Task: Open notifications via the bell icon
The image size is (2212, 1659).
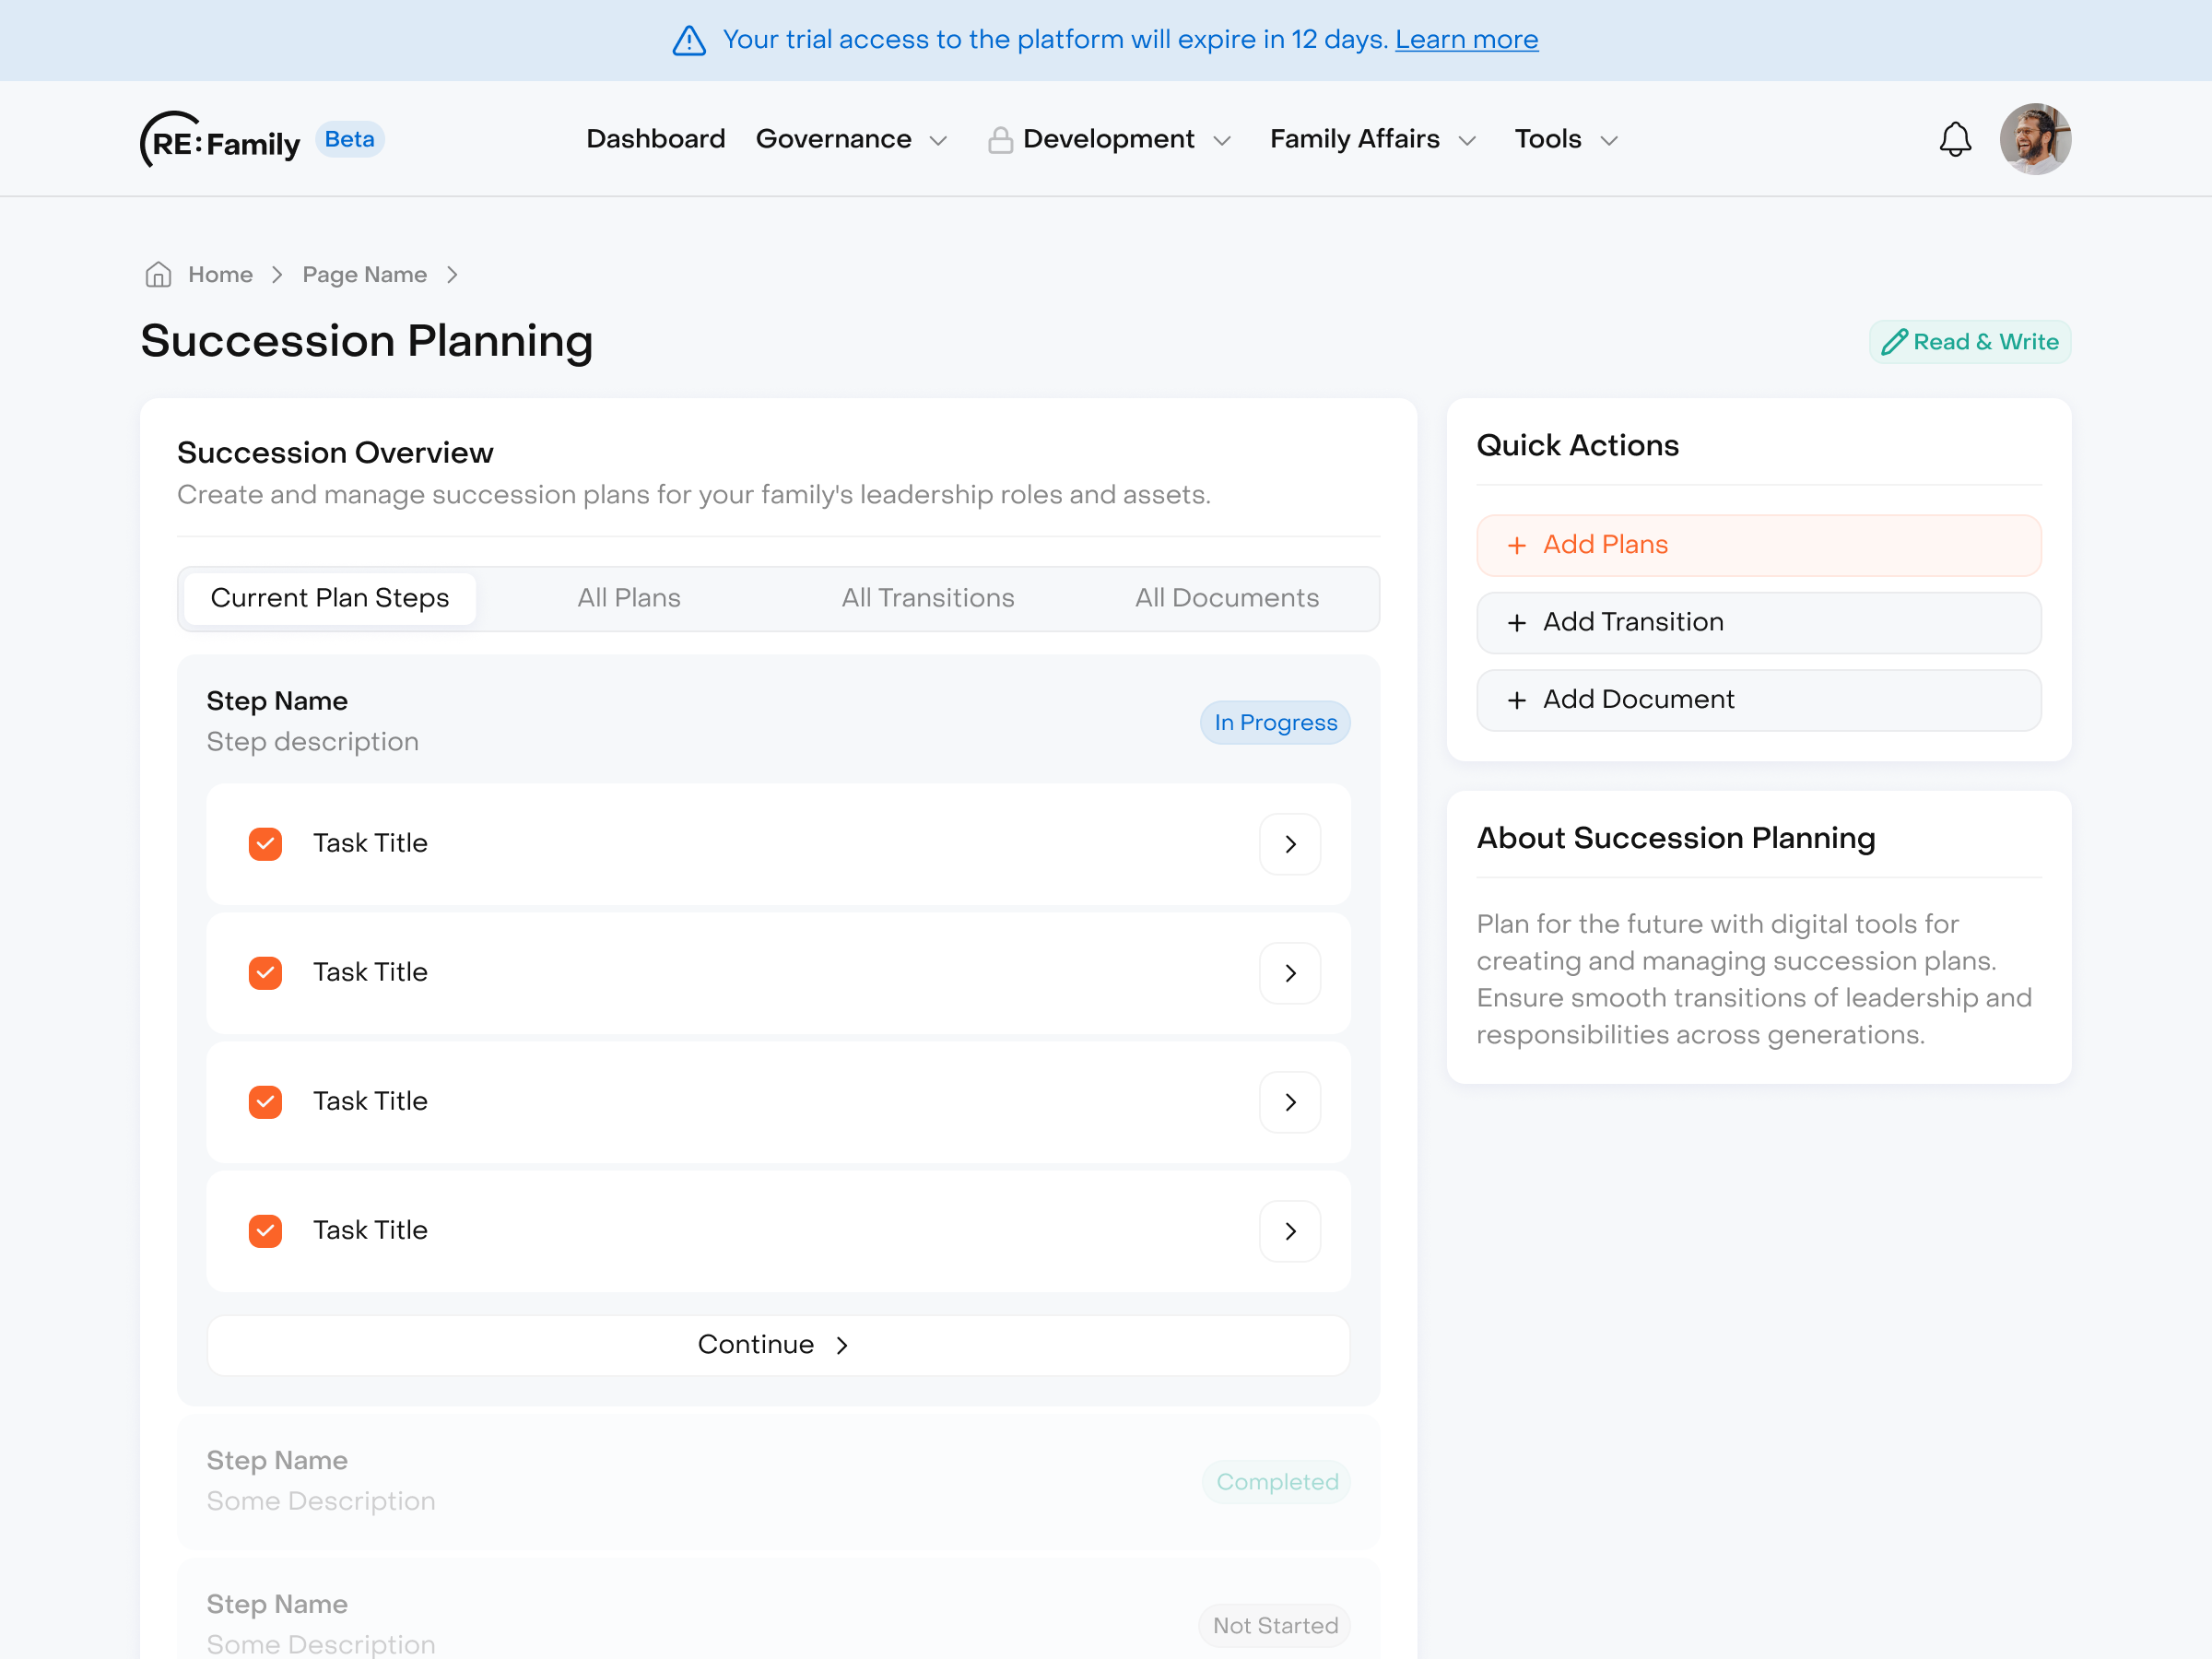Action: [1955, 138]
